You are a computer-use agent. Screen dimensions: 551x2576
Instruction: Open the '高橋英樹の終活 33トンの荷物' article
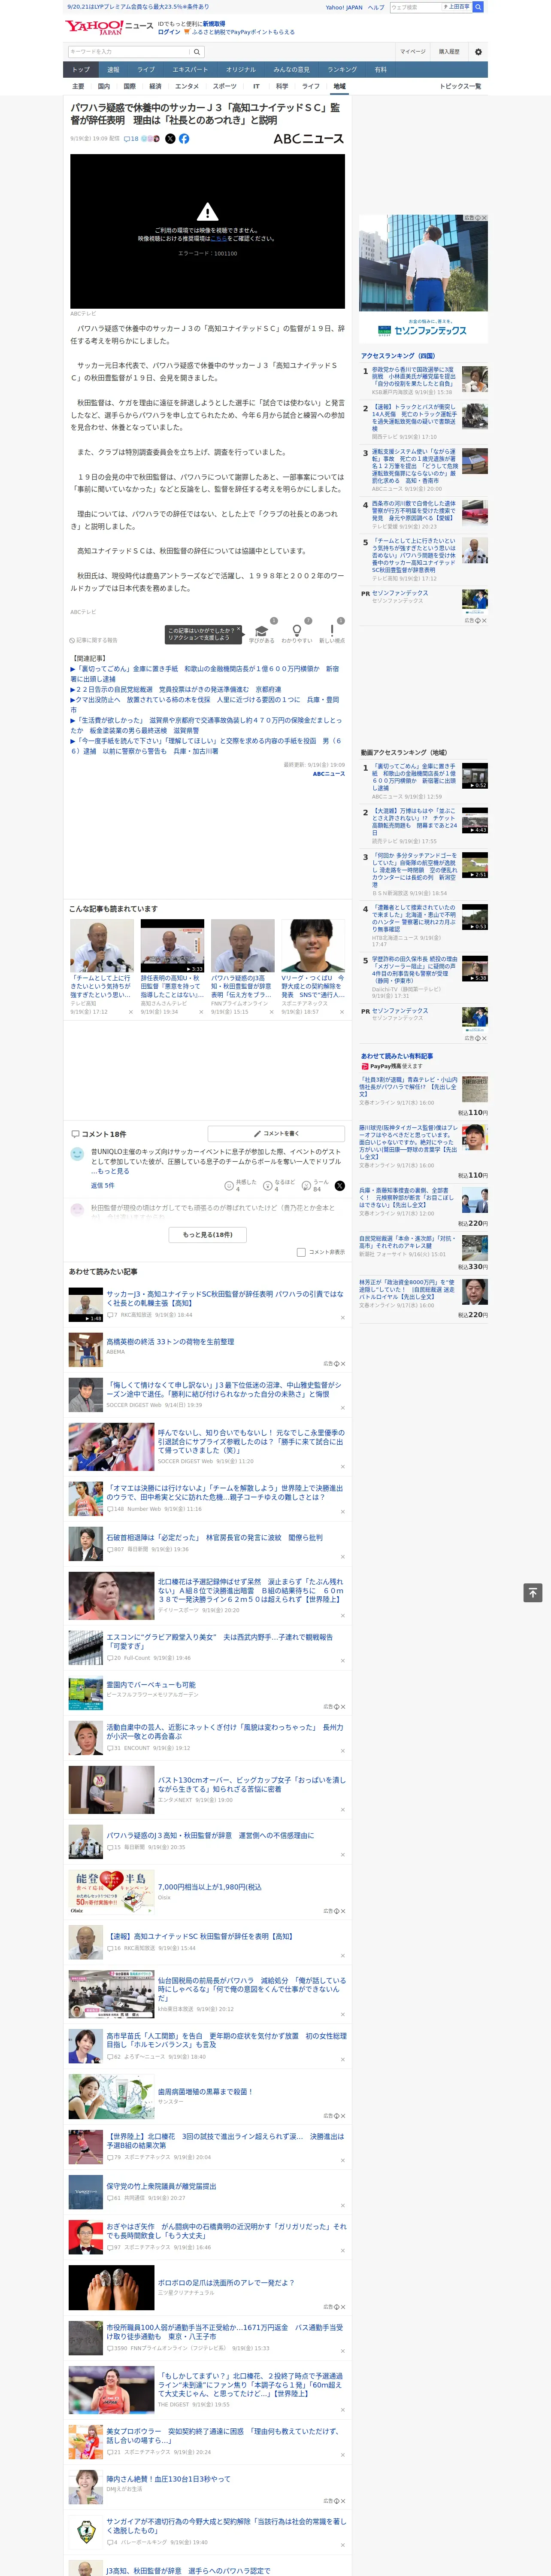point(170,1342)
